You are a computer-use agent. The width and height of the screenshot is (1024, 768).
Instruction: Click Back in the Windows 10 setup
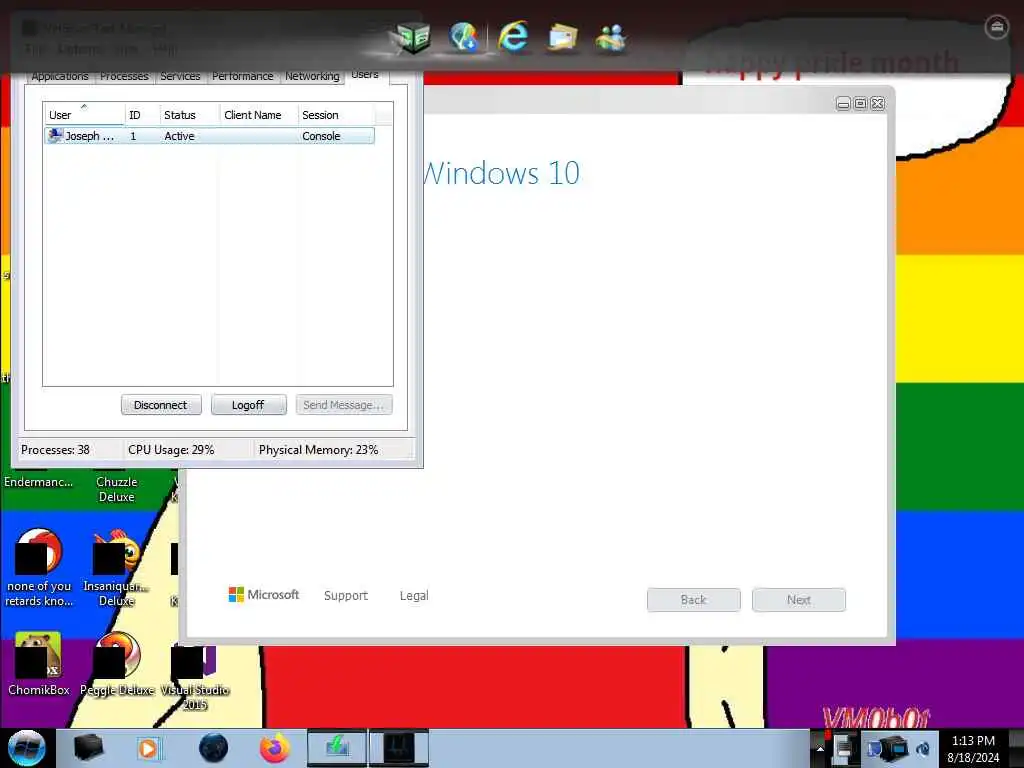point(694,600)
